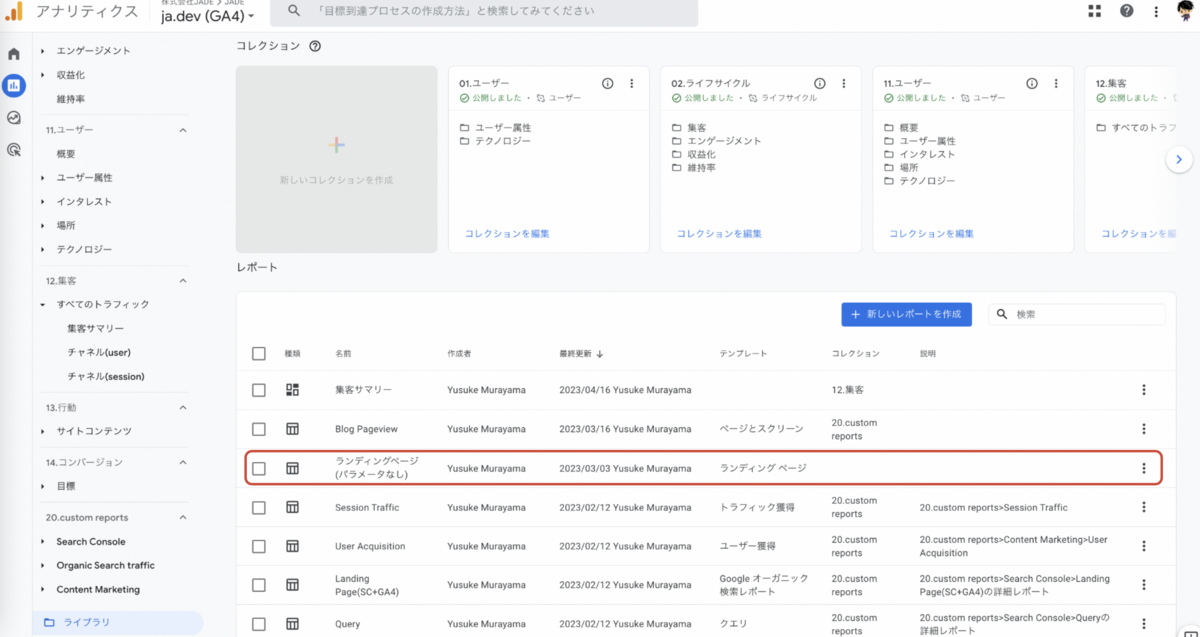
Task: Tick the Session Traffic row checkbox
Action: pos(258,507)
